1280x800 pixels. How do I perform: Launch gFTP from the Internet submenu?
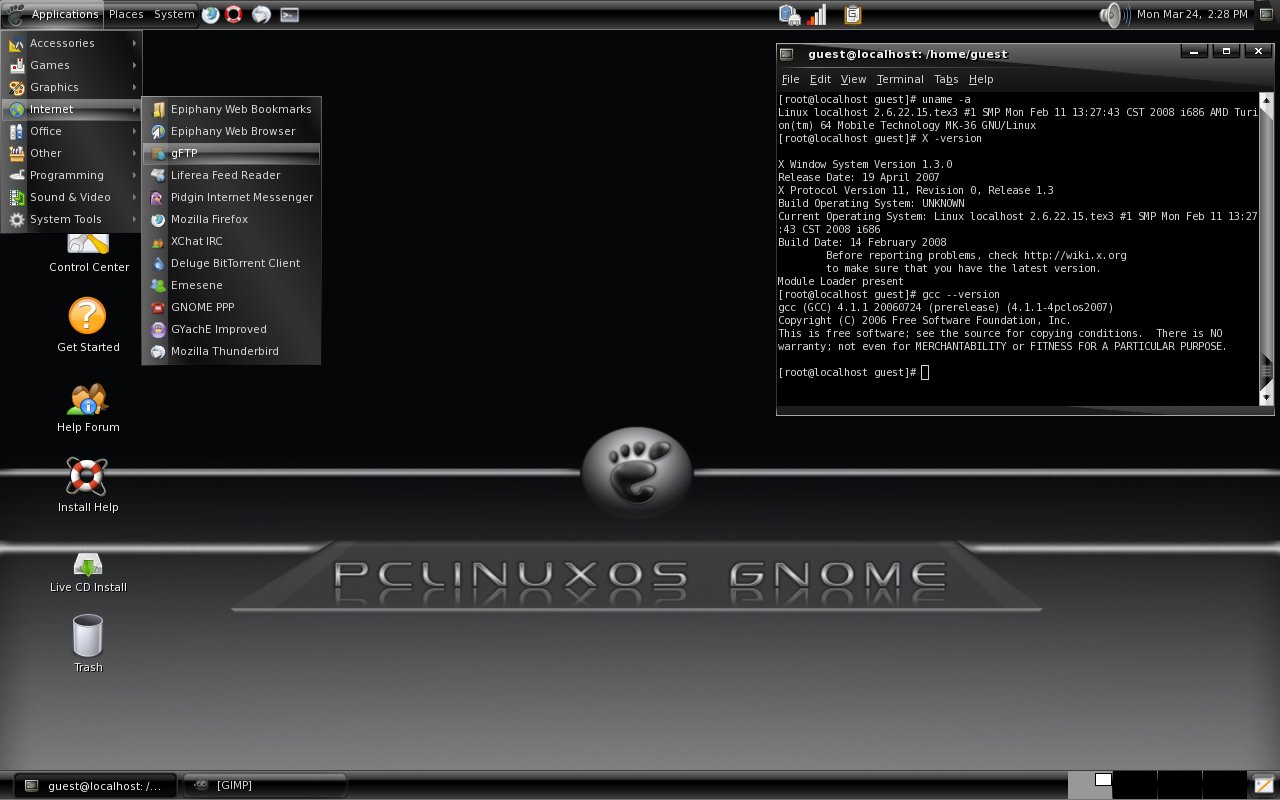[231, 153]
